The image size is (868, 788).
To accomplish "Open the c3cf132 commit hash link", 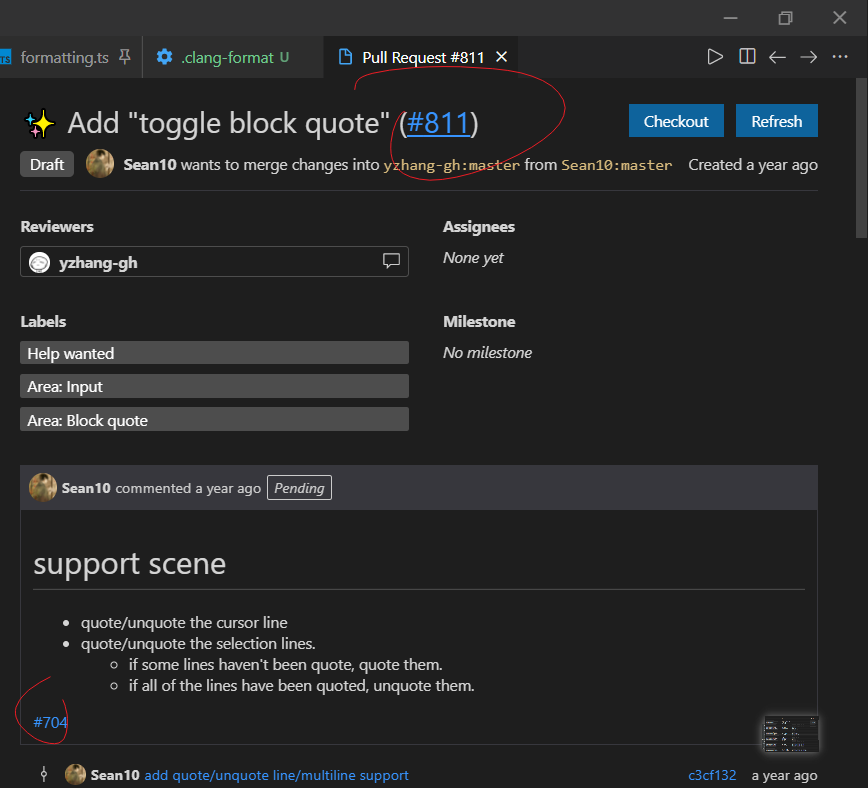I will 712,775.
